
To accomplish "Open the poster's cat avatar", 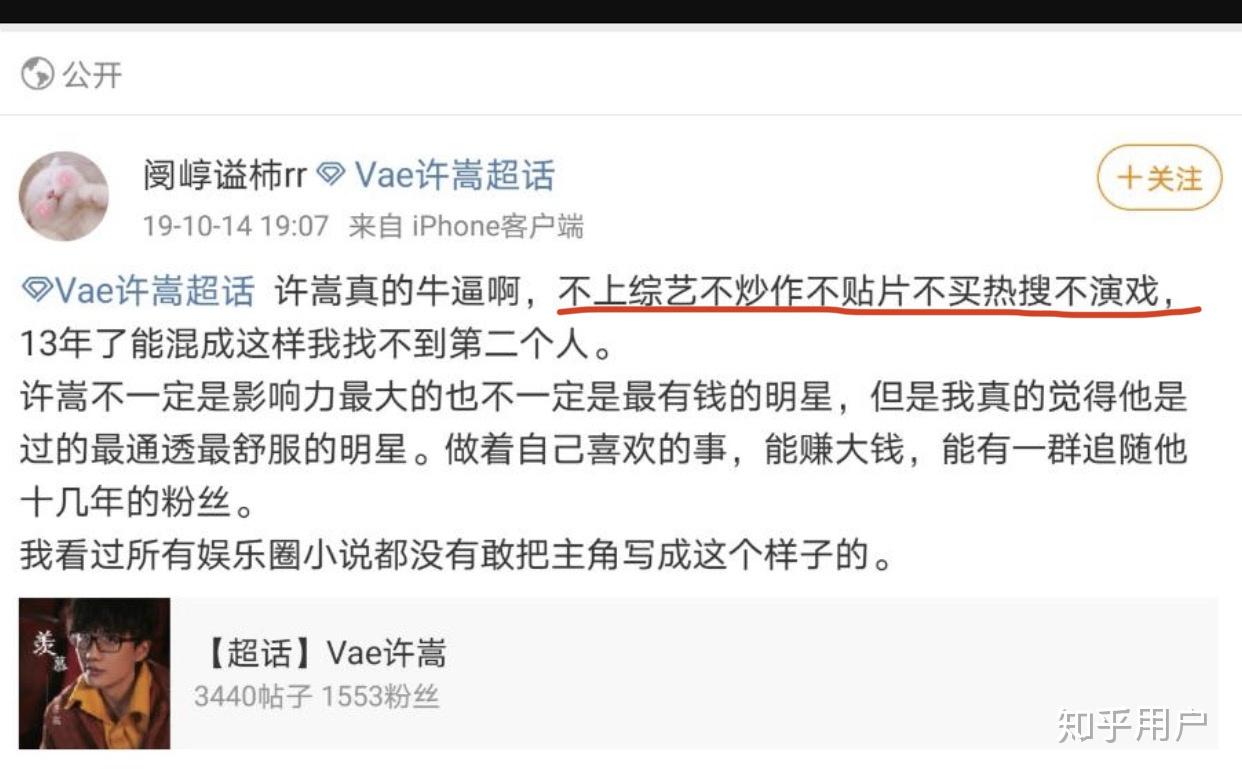I will pos(64,196).
